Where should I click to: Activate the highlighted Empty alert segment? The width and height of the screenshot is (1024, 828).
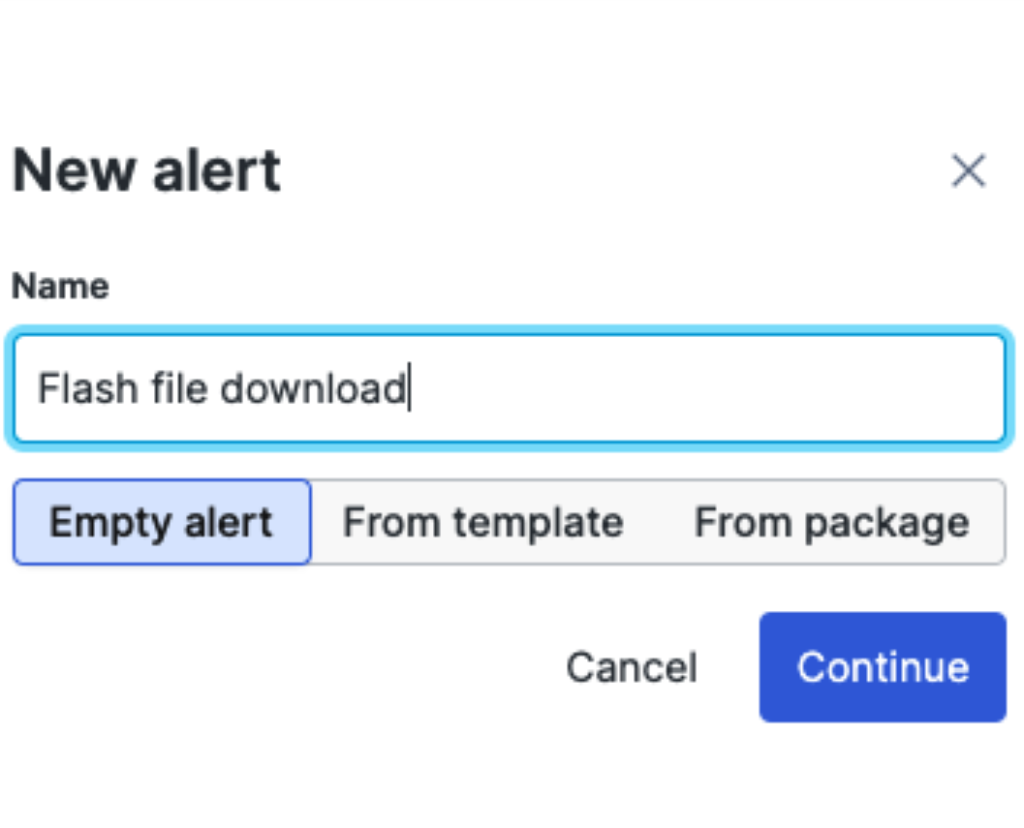(x=161, y=522)
